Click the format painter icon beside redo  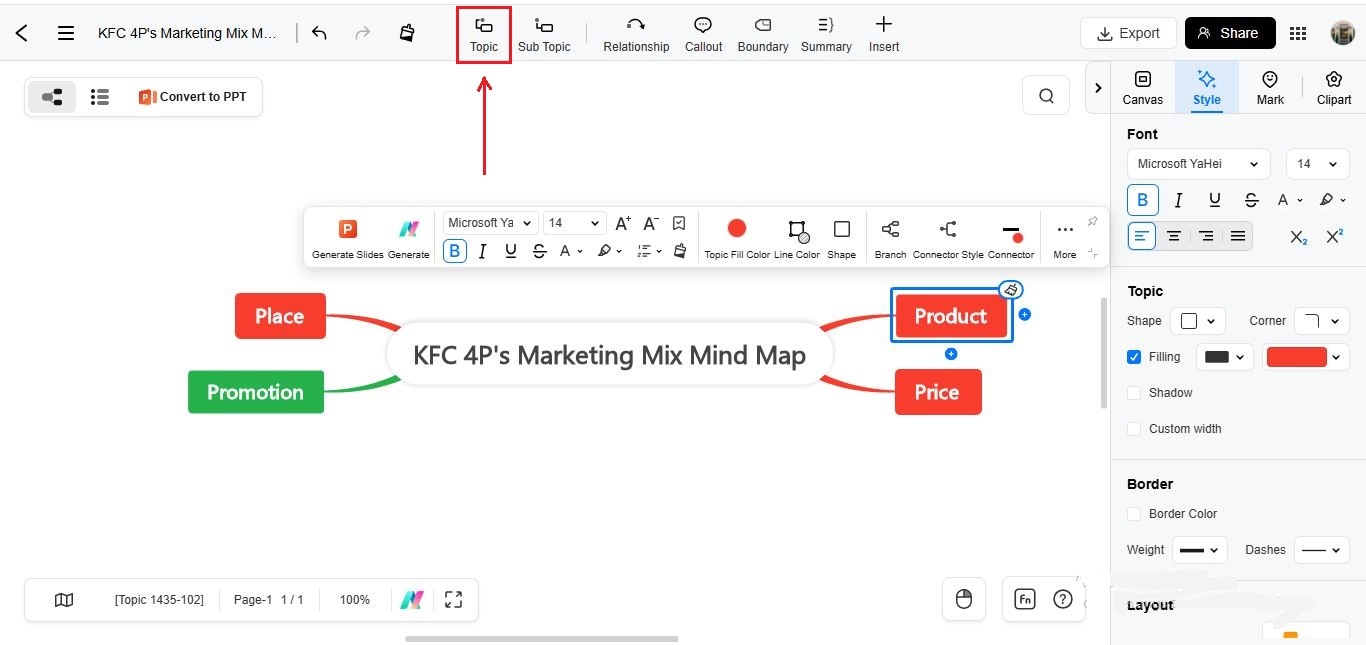pos(406,33)
